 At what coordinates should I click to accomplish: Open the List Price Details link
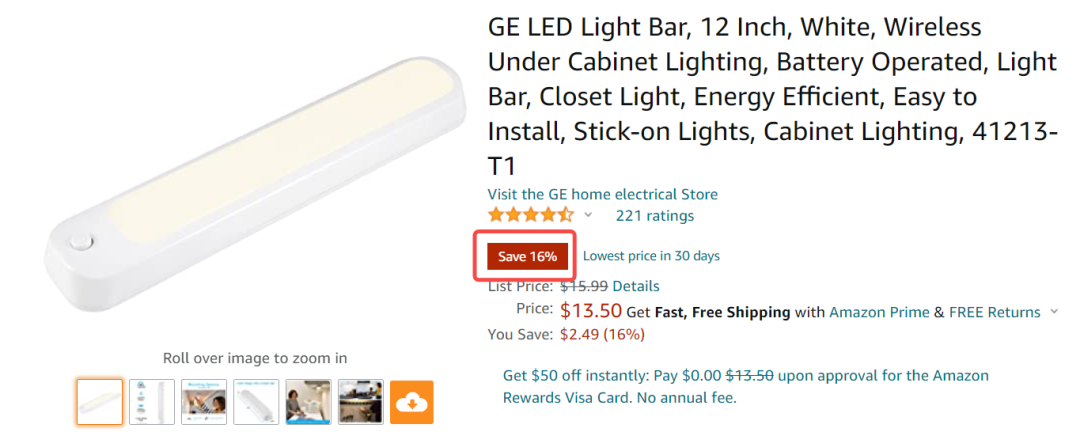pos(636,286)
